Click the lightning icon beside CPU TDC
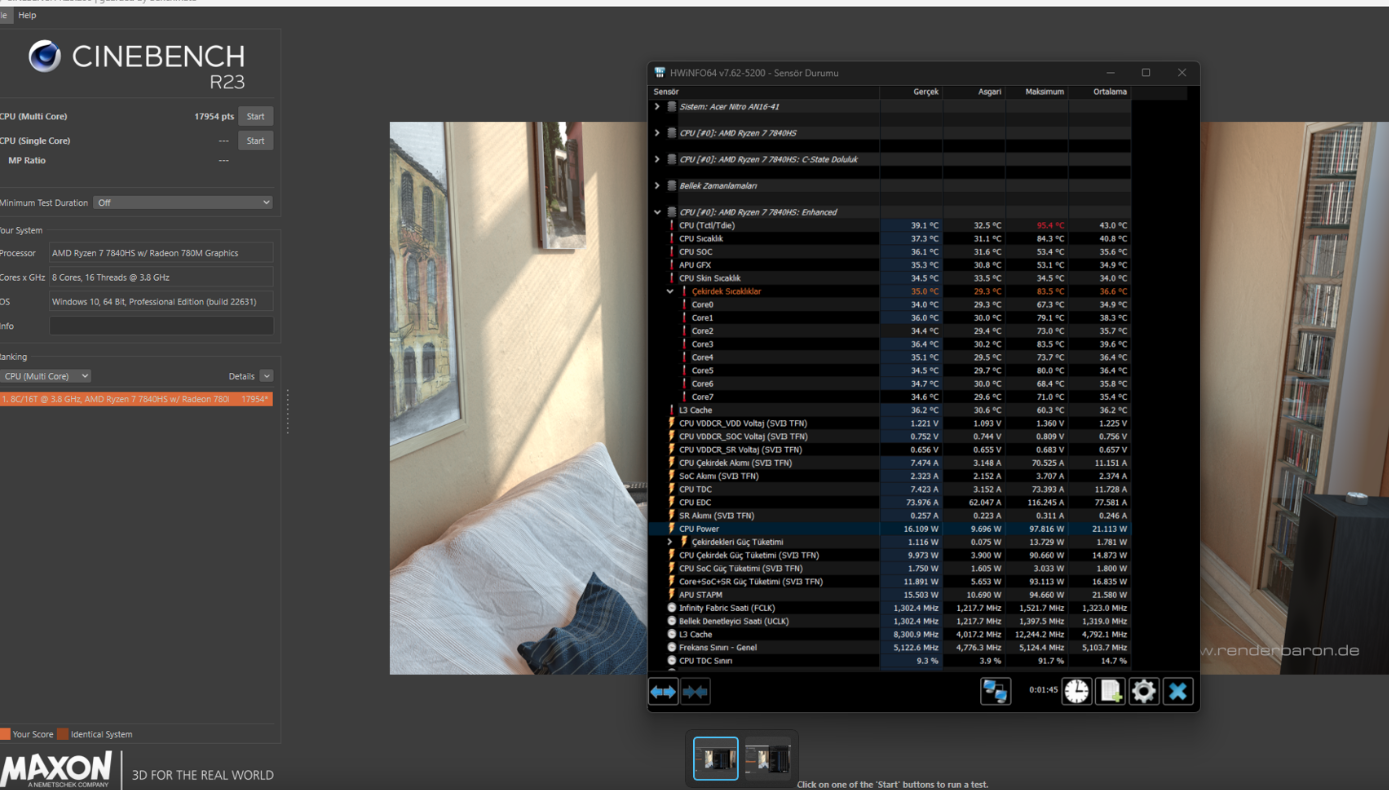1389x790 pixels. (672, 489)
